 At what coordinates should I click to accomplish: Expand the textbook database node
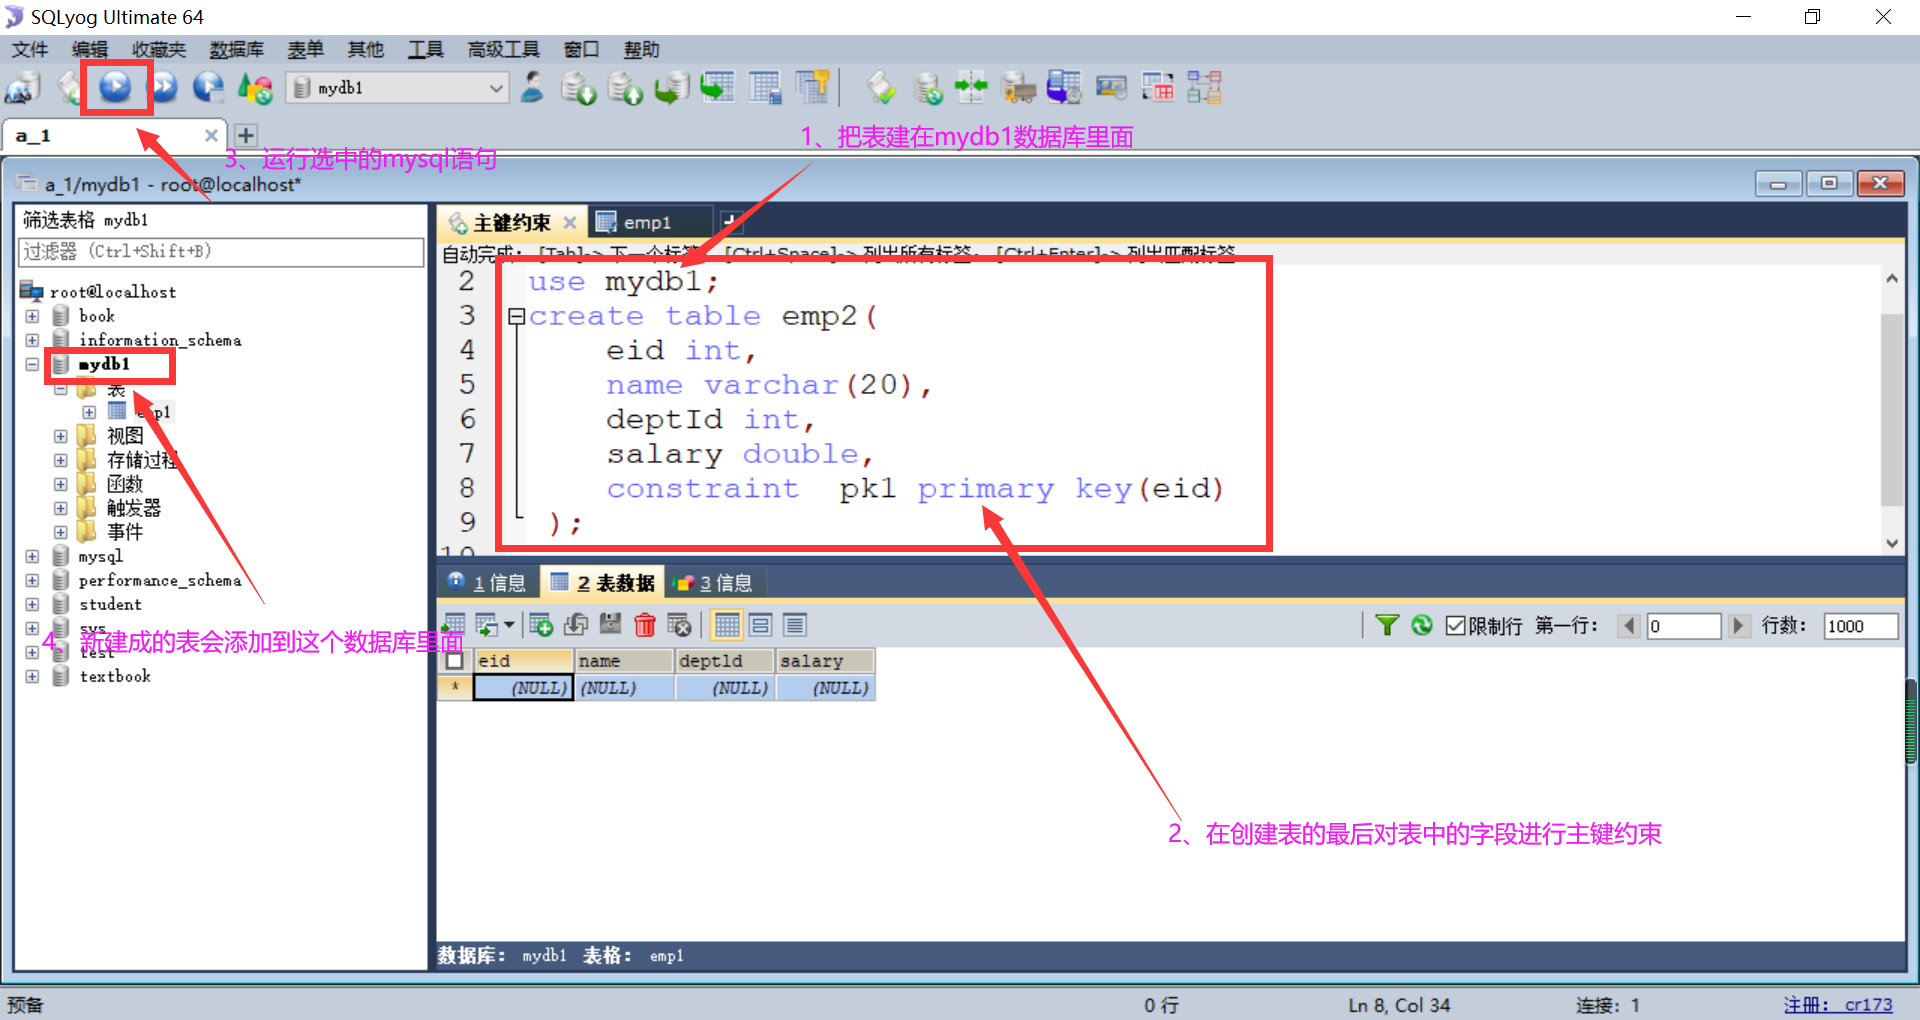point(32,676)
